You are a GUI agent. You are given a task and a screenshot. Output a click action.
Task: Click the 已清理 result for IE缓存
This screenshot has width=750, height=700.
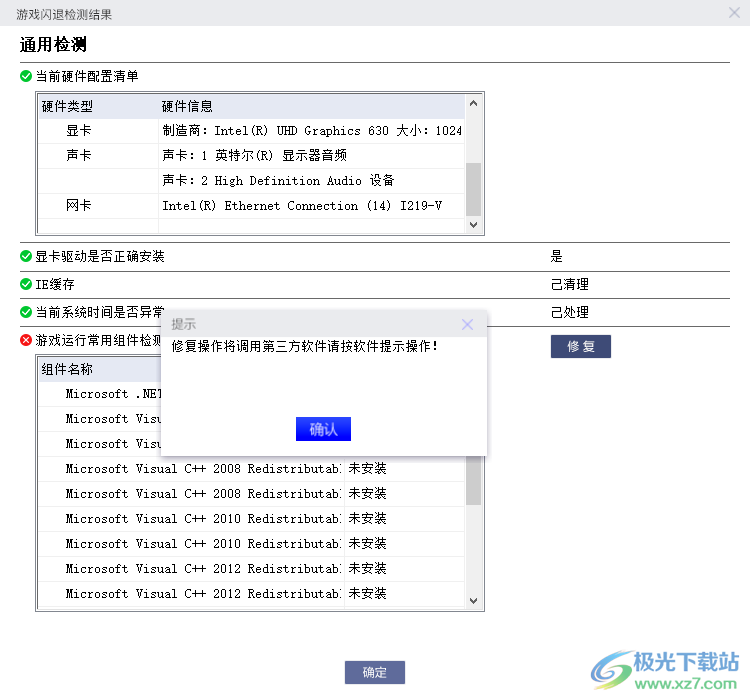click(x=570, y=284)
